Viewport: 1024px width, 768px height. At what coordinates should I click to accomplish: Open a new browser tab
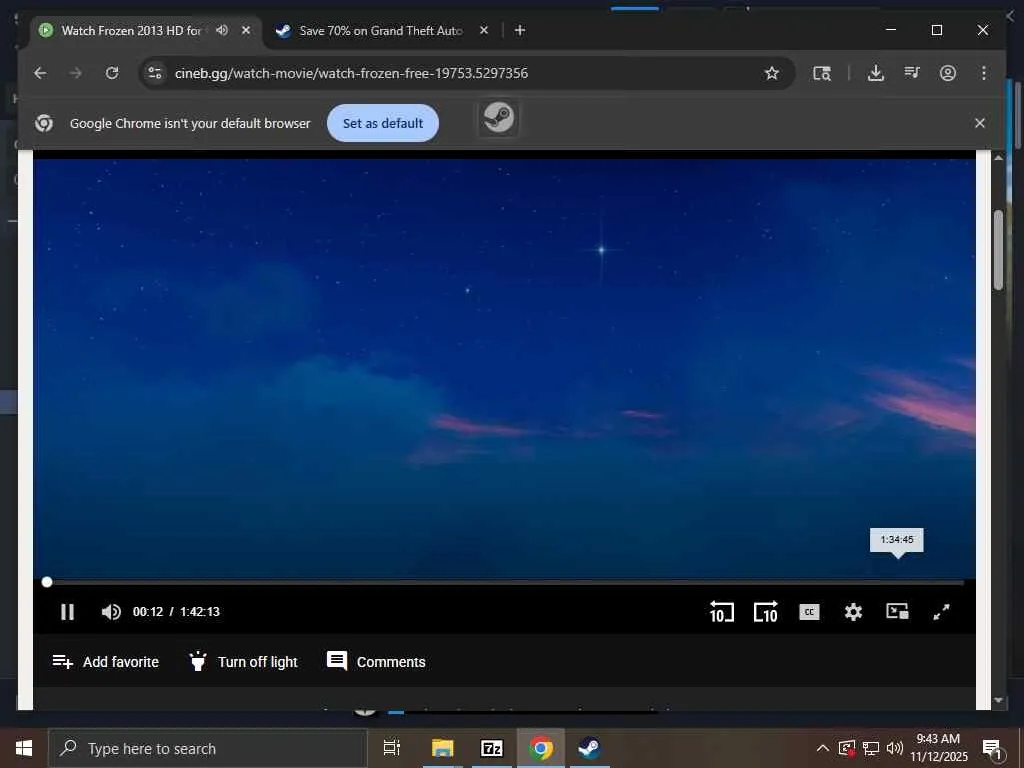520,30
